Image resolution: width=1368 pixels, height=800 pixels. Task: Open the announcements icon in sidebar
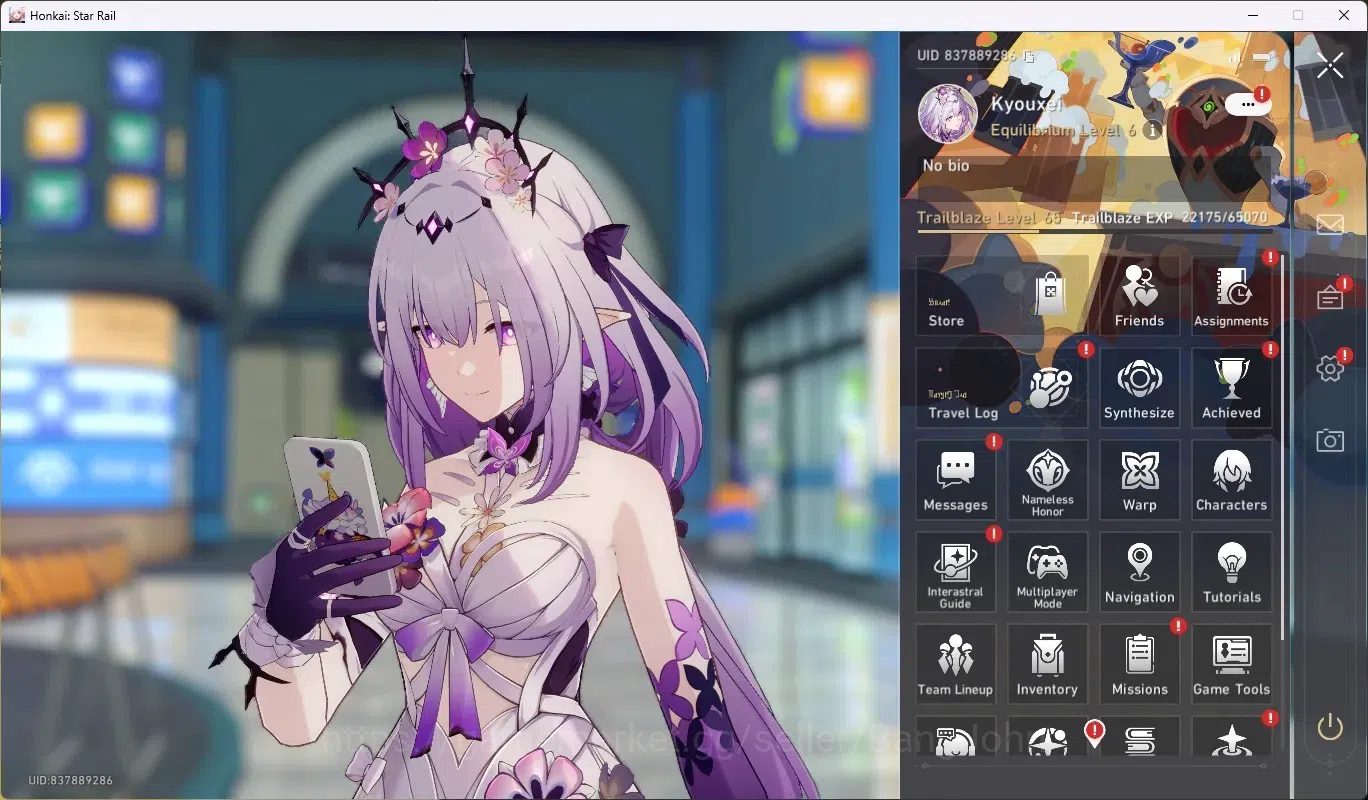tap(1329, 297)
